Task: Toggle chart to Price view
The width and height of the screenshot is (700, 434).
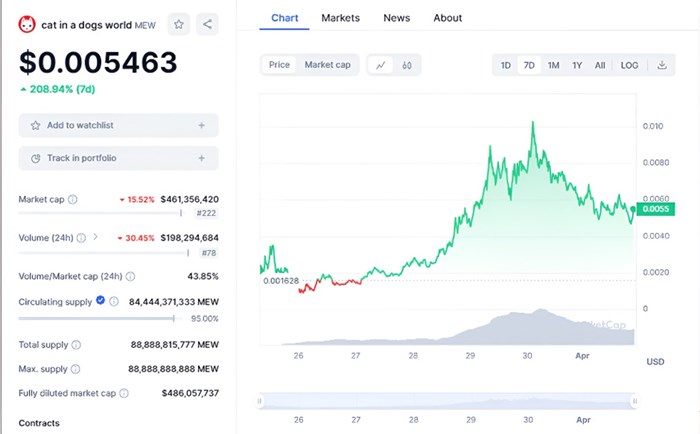Action: [279, 65]
